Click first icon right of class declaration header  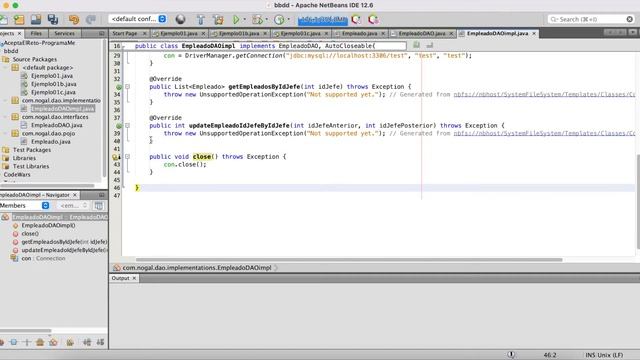tap(416, 45)
